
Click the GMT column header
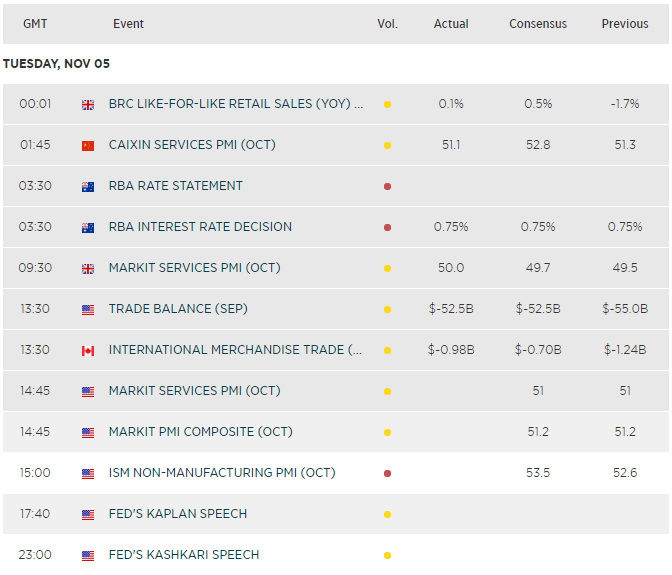[35, 24]
